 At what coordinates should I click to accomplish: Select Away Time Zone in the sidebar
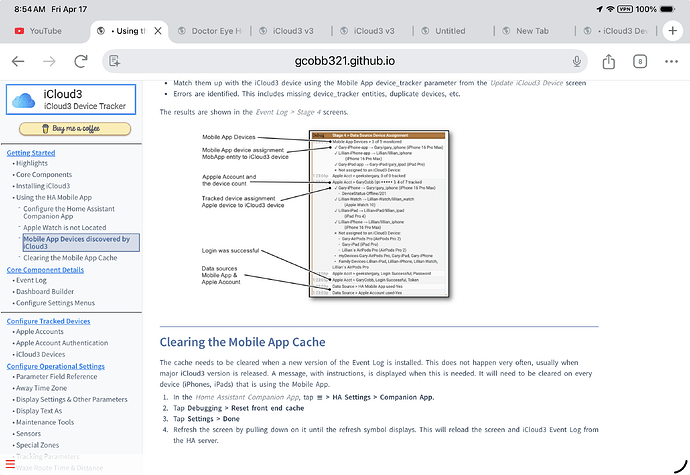point(41,388)
